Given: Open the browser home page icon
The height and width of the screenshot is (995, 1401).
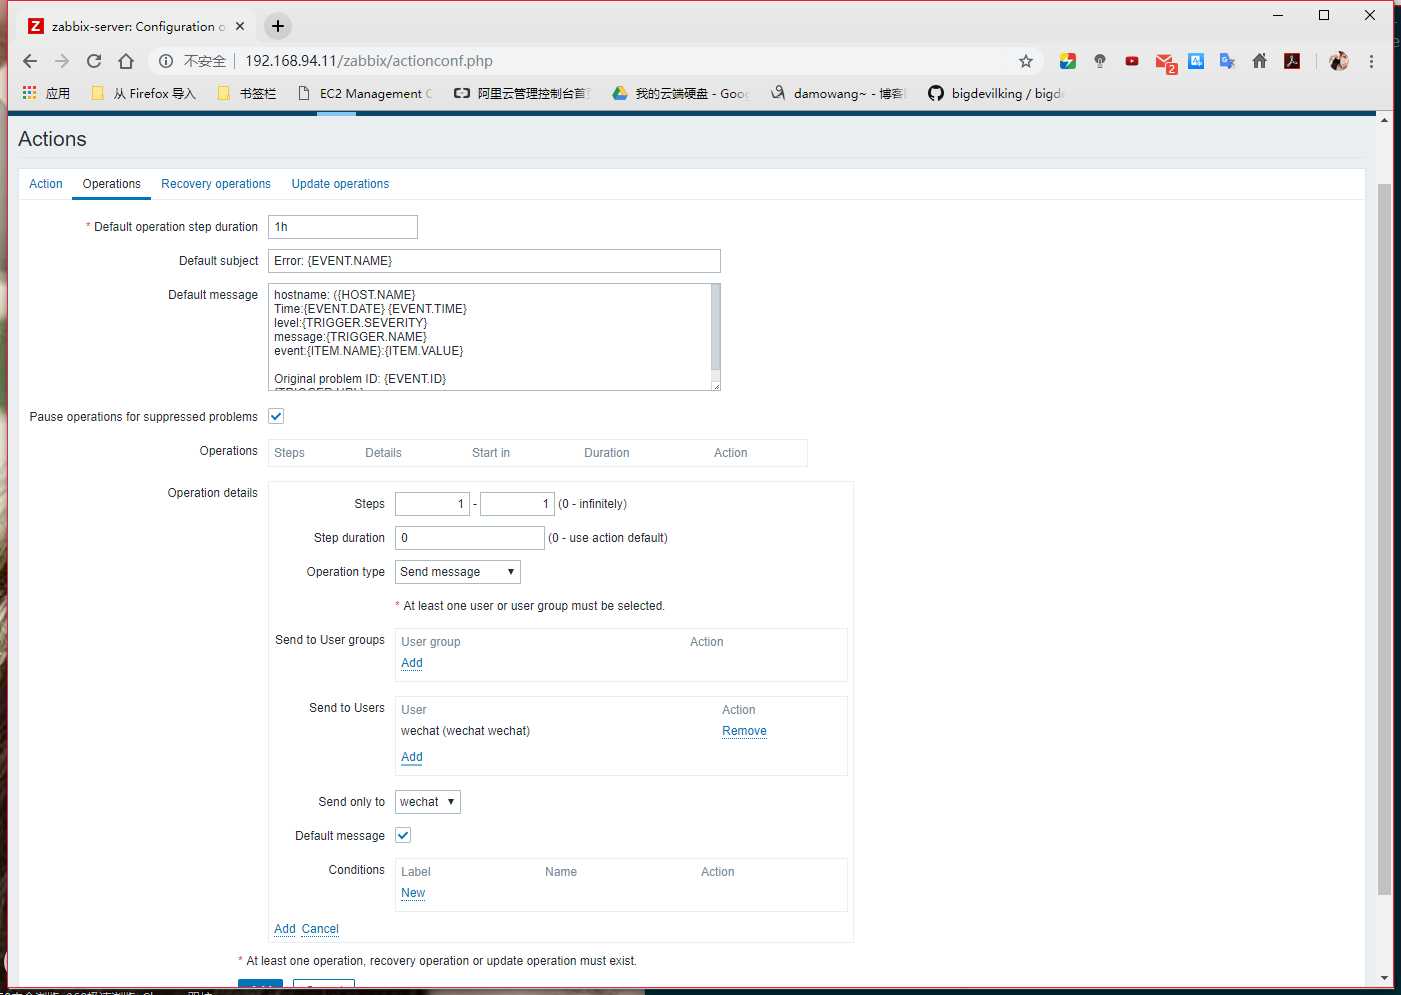Looking at the screenshot, I should pos(126,61).
